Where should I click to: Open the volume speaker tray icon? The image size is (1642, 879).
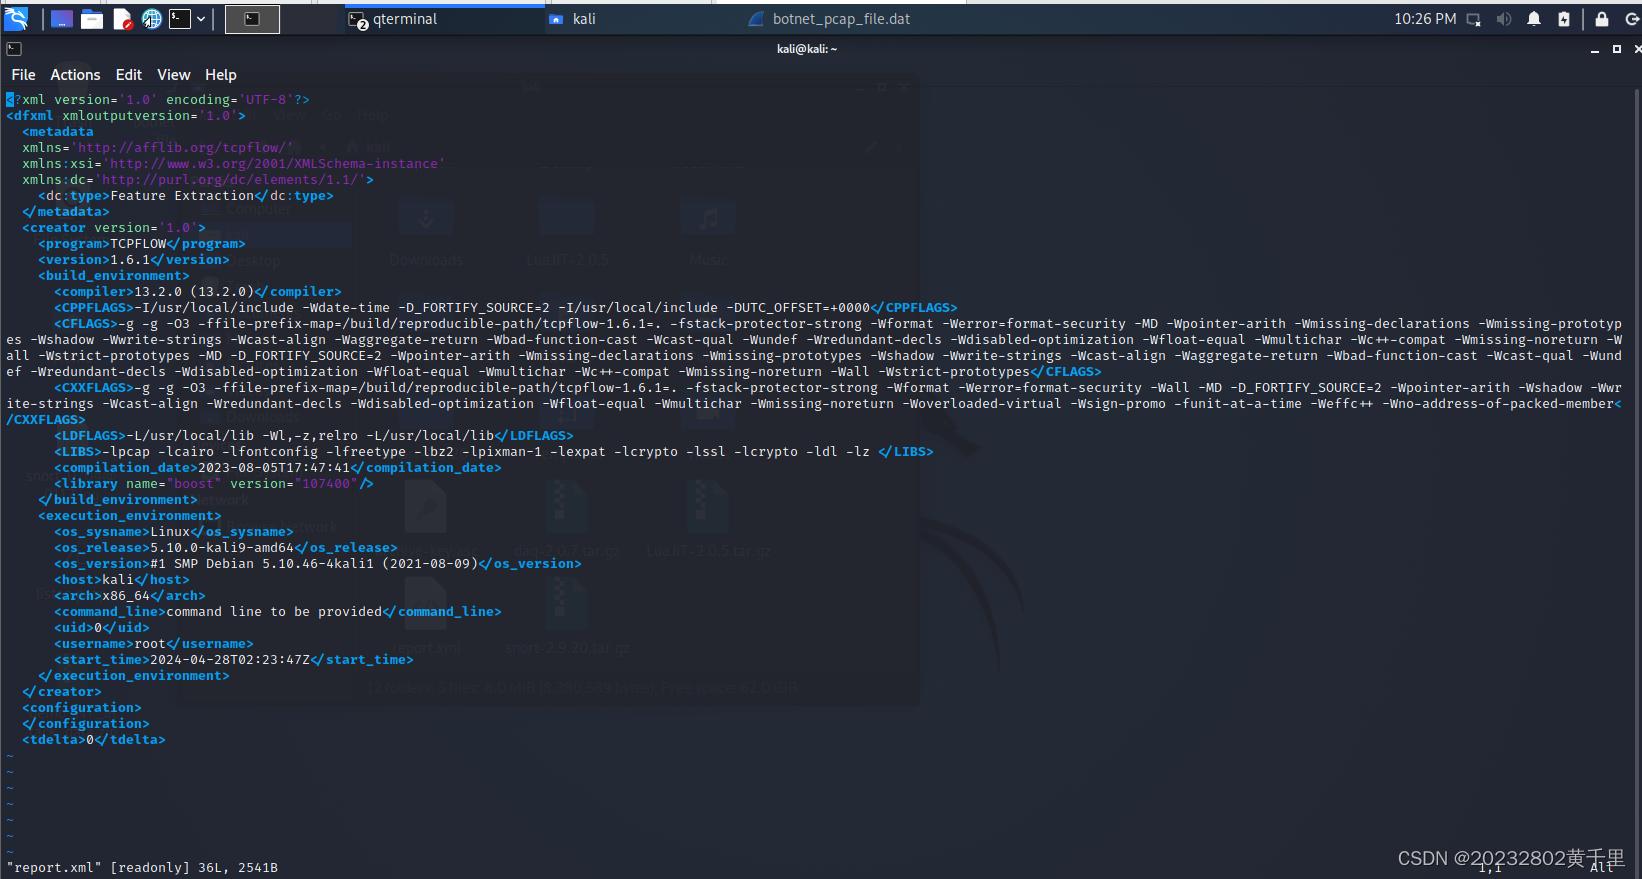1504,19
